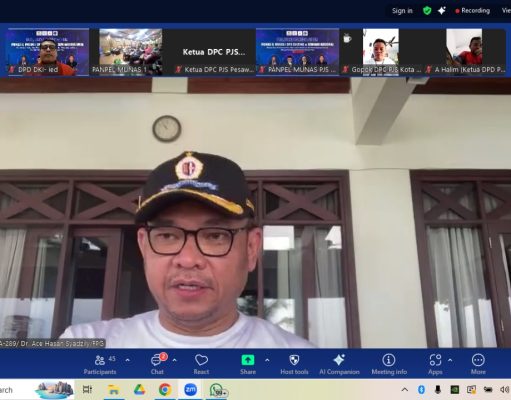Click the React heart icon

point(201,364)
